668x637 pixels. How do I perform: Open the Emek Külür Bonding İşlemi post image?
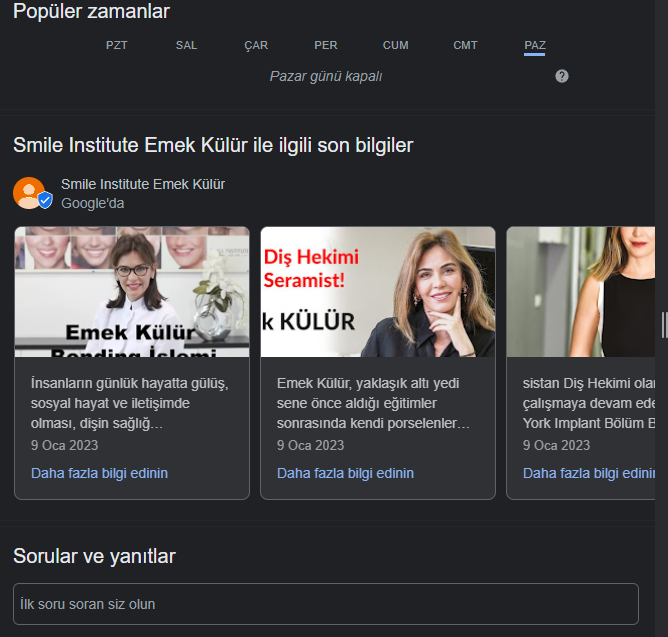[132, 292]
